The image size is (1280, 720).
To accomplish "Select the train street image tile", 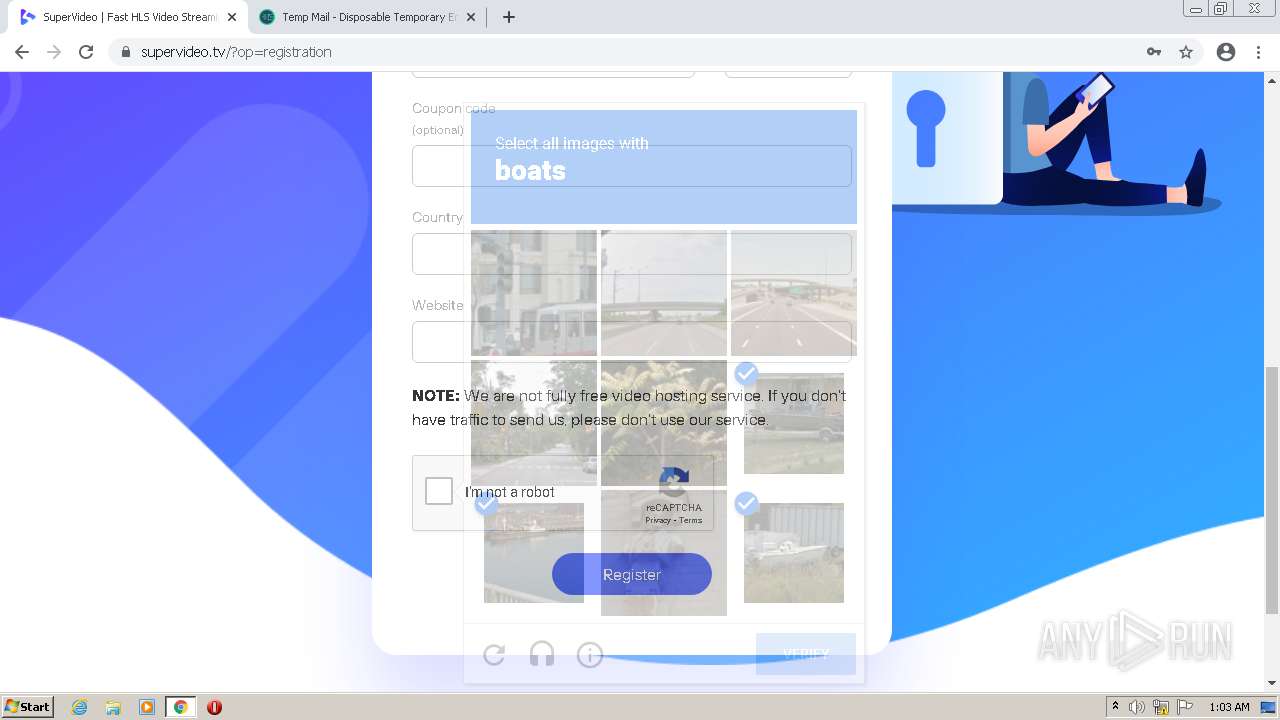I will (x=534, y=293).
